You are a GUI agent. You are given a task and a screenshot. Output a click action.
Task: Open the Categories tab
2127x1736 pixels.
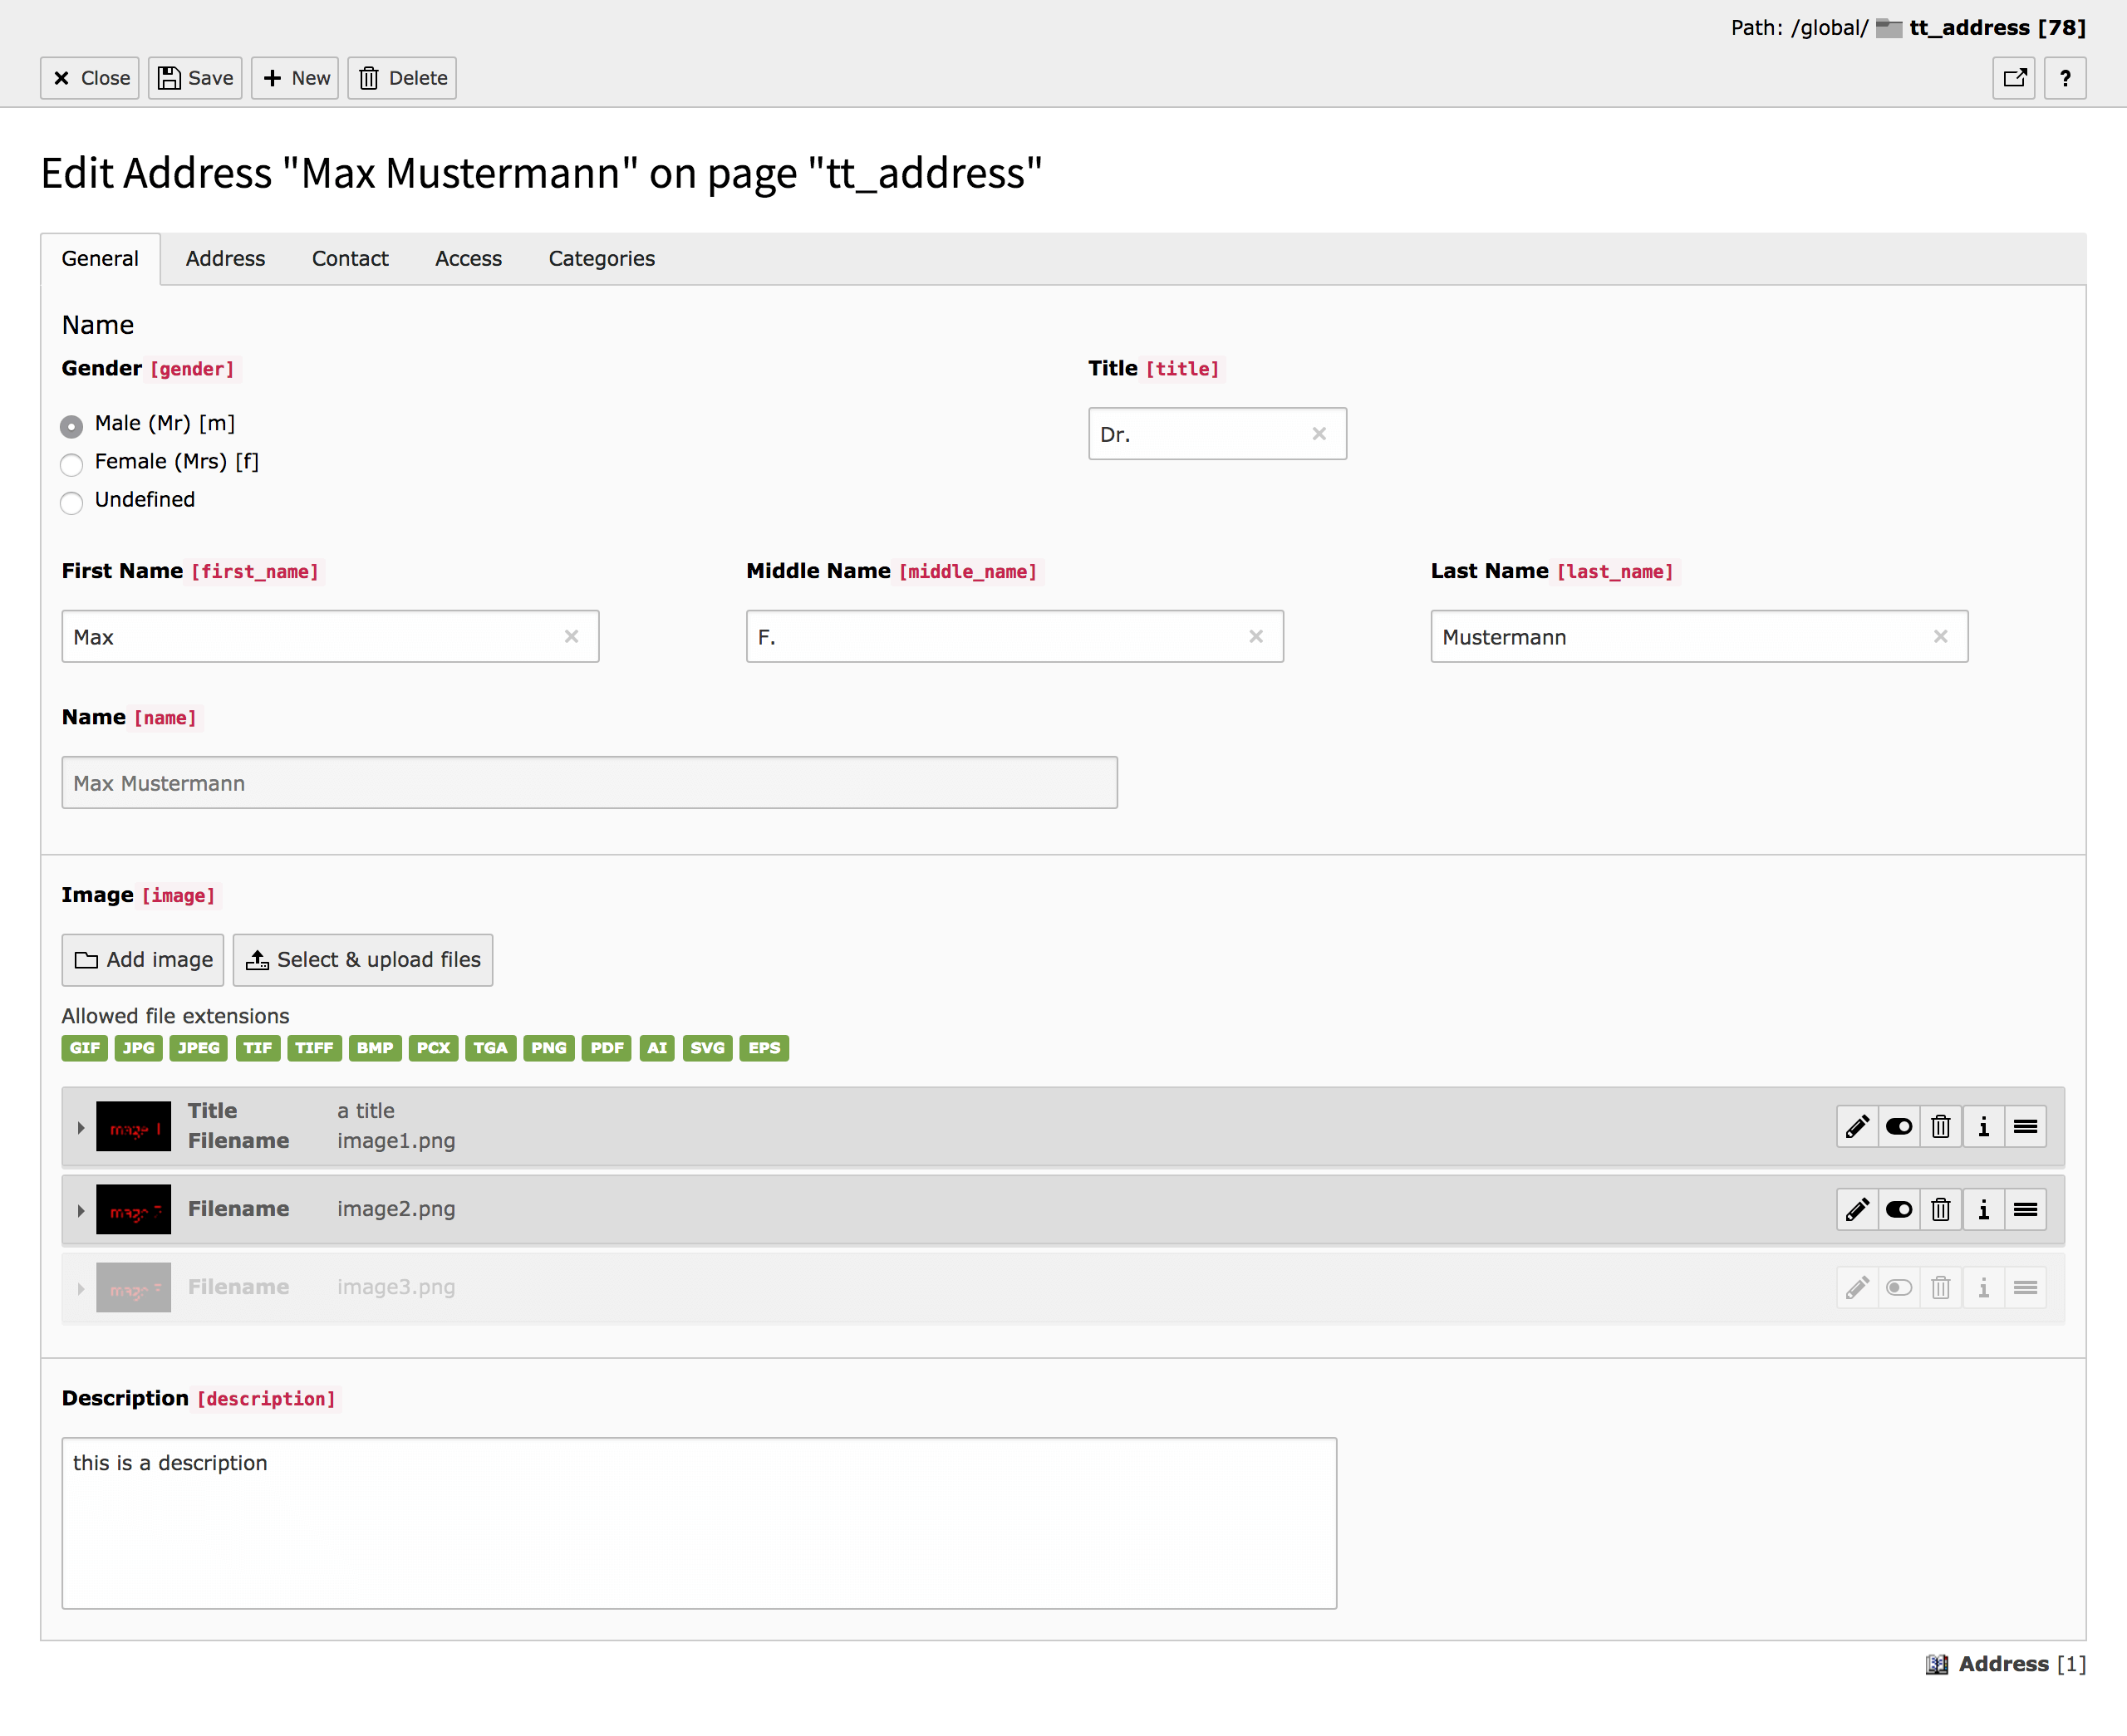601,259
